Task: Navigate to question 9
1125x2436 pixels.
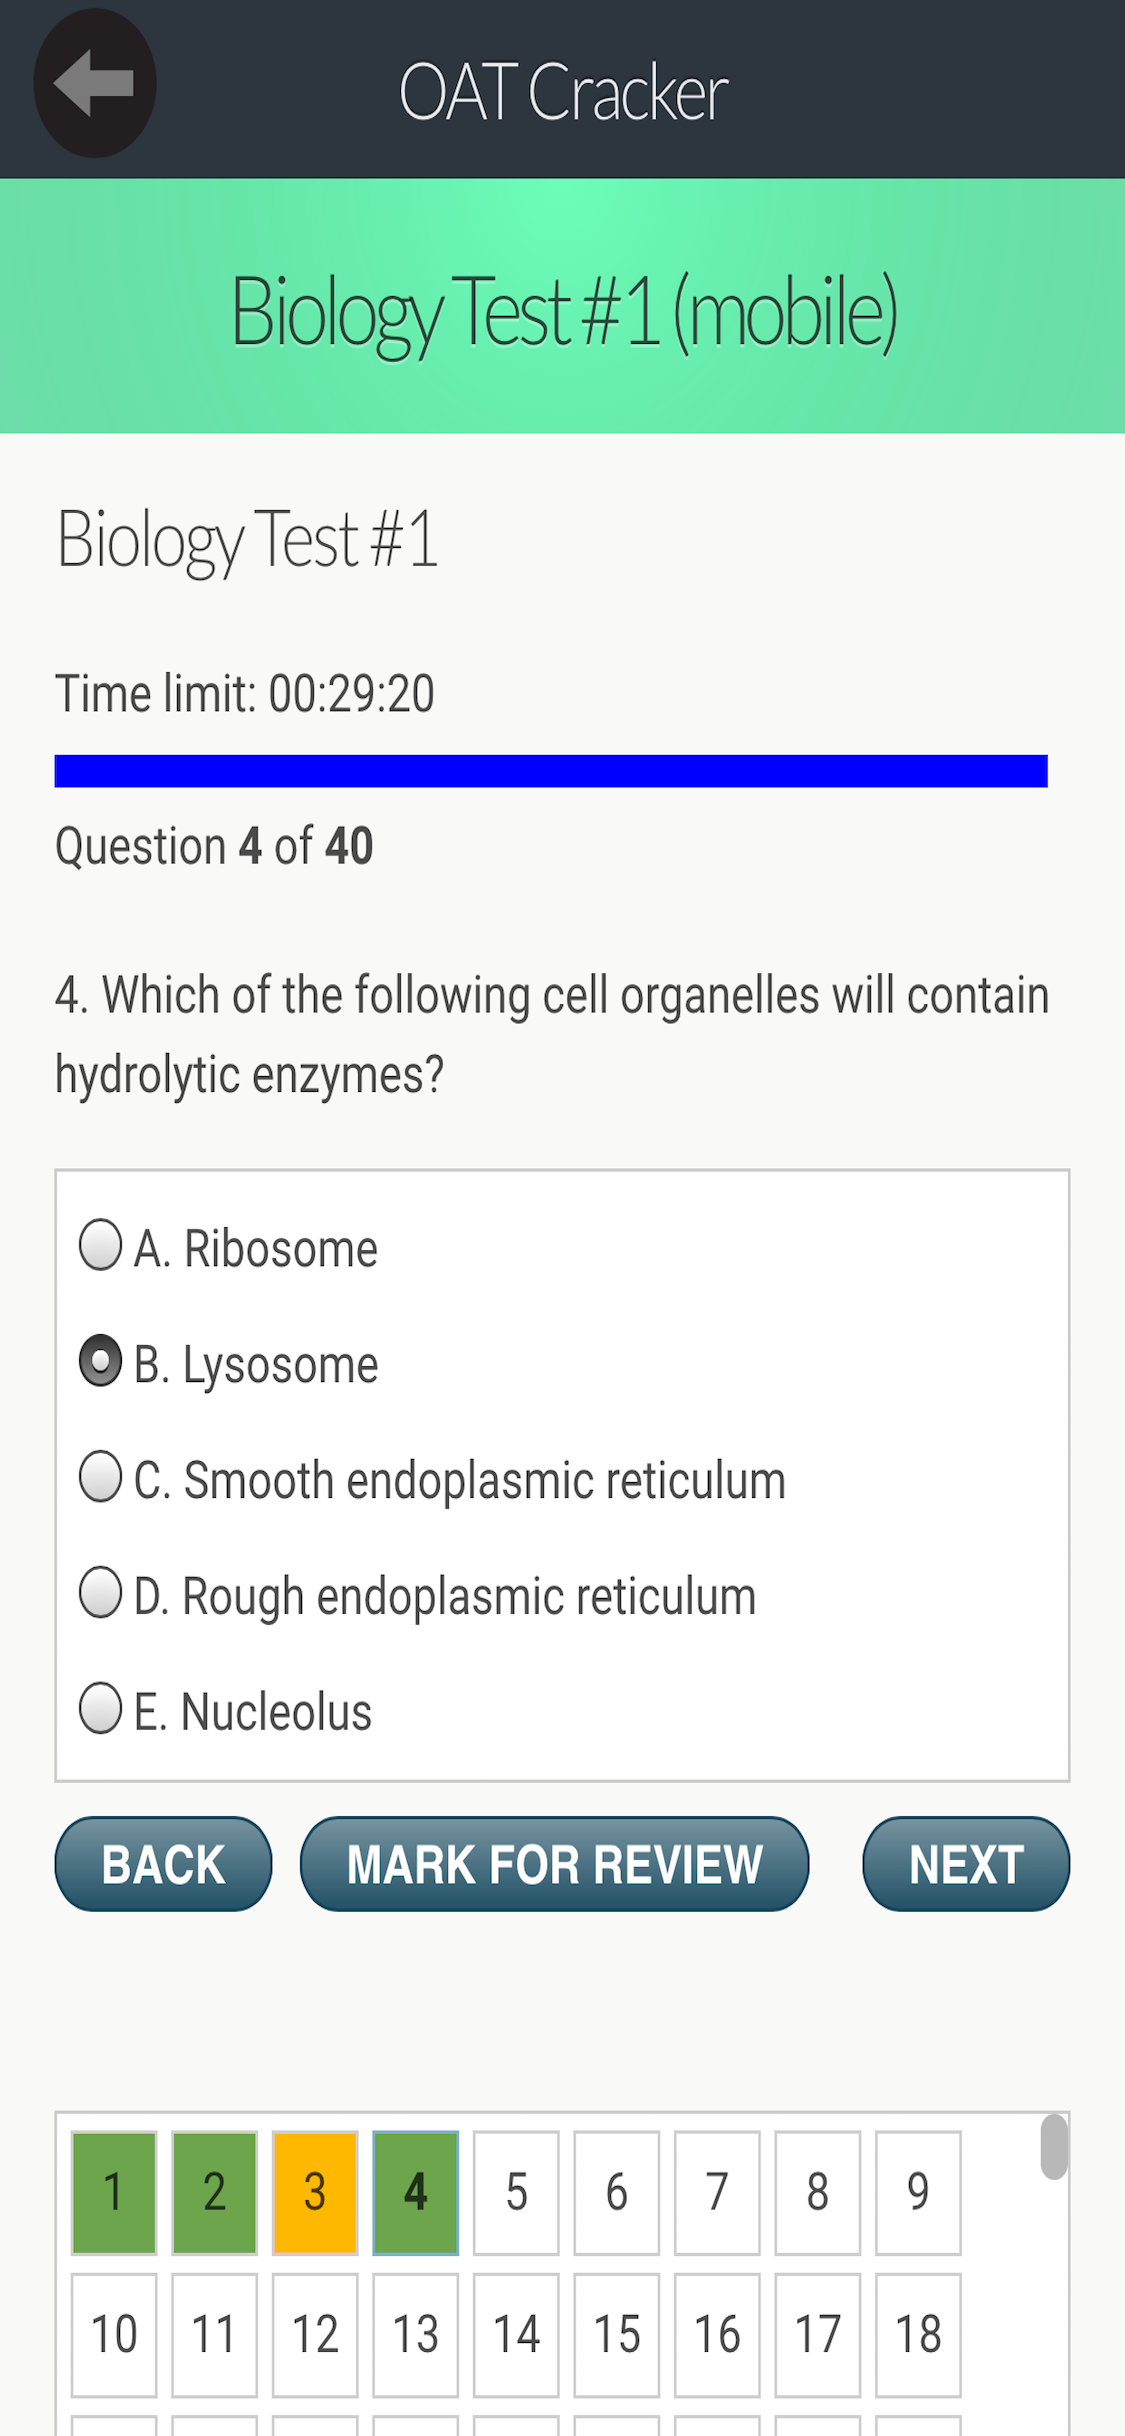Action: tap(918, 2192)
